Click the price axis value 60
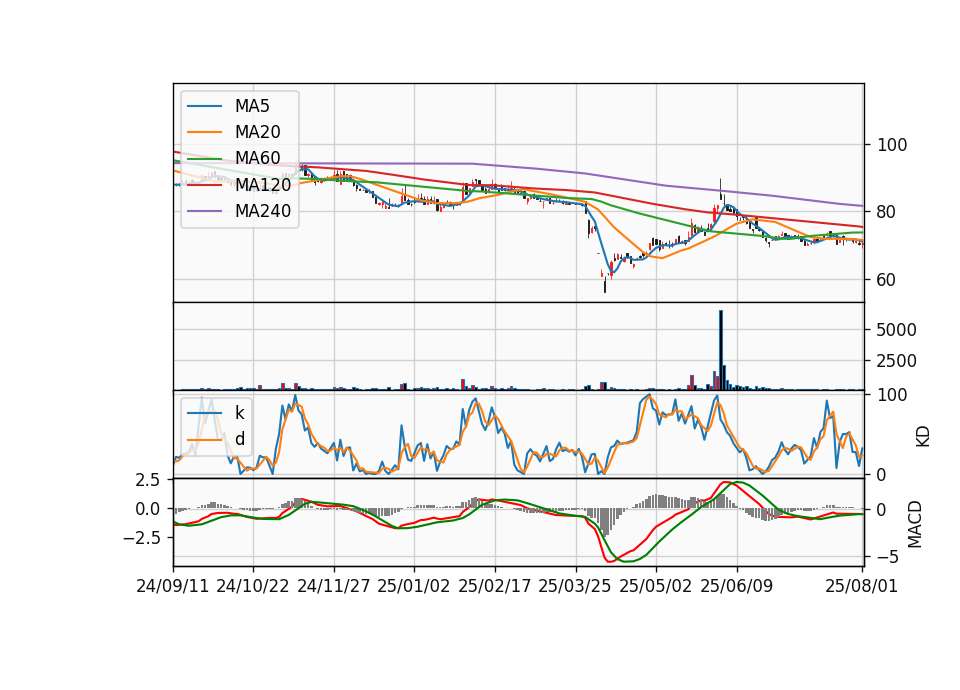The width and height of the screenshot is (960, 690). [887, 280]
